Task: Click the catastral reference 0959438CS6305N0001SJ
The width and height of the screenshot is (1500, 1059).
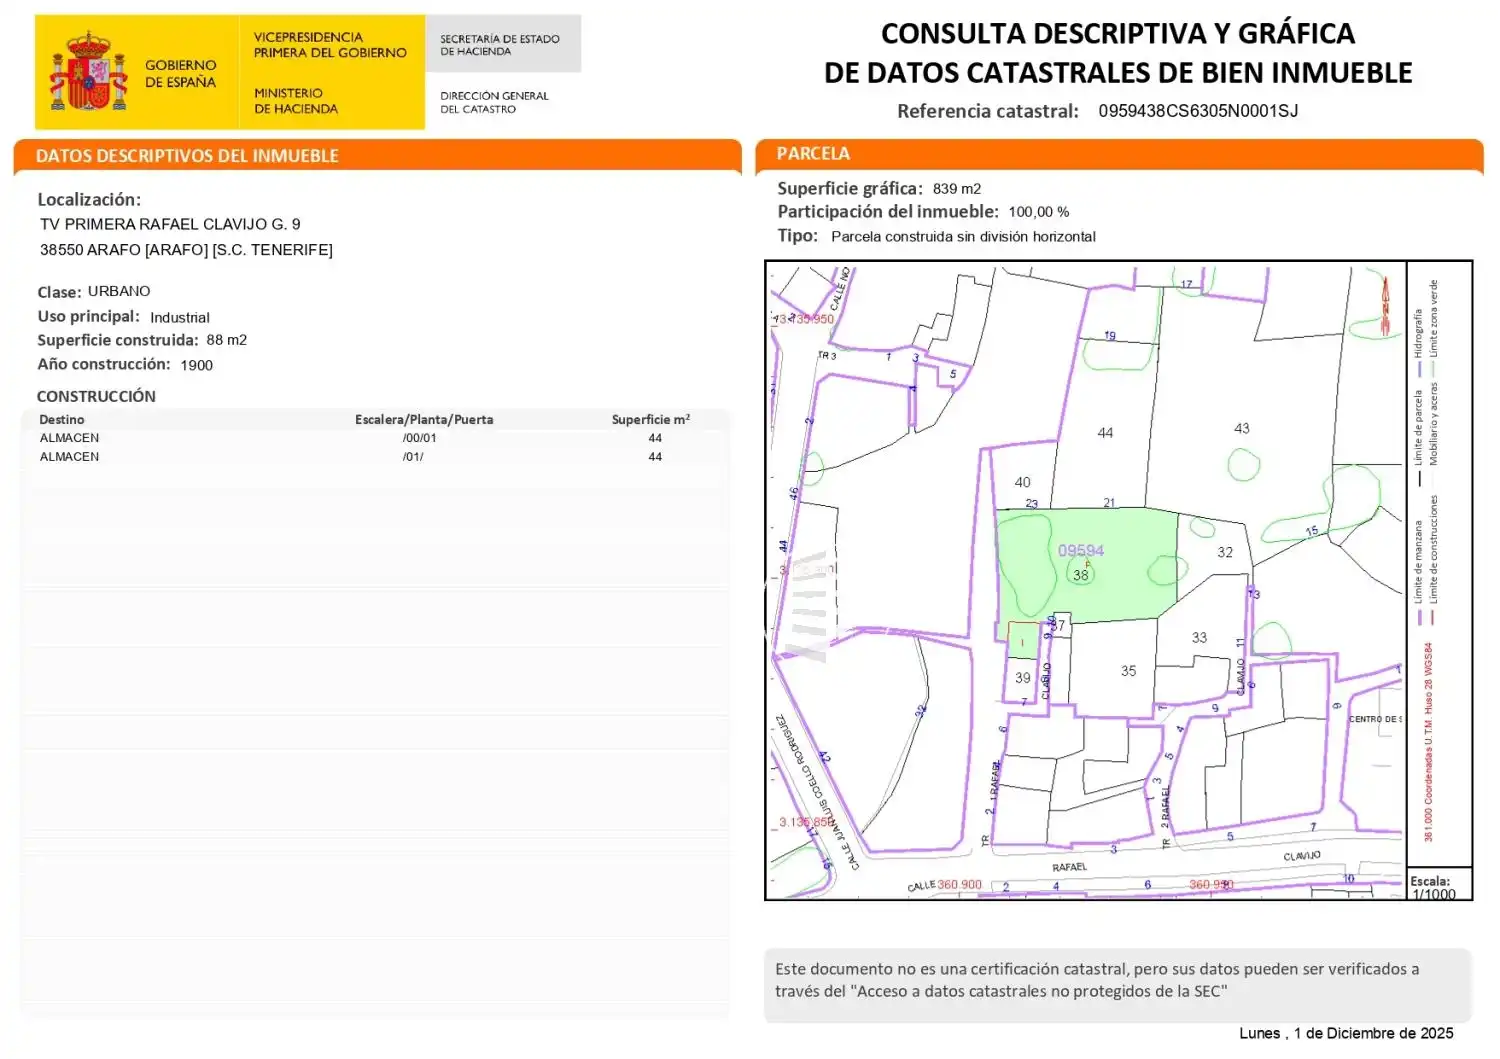Action: (x=1198, y=111)
